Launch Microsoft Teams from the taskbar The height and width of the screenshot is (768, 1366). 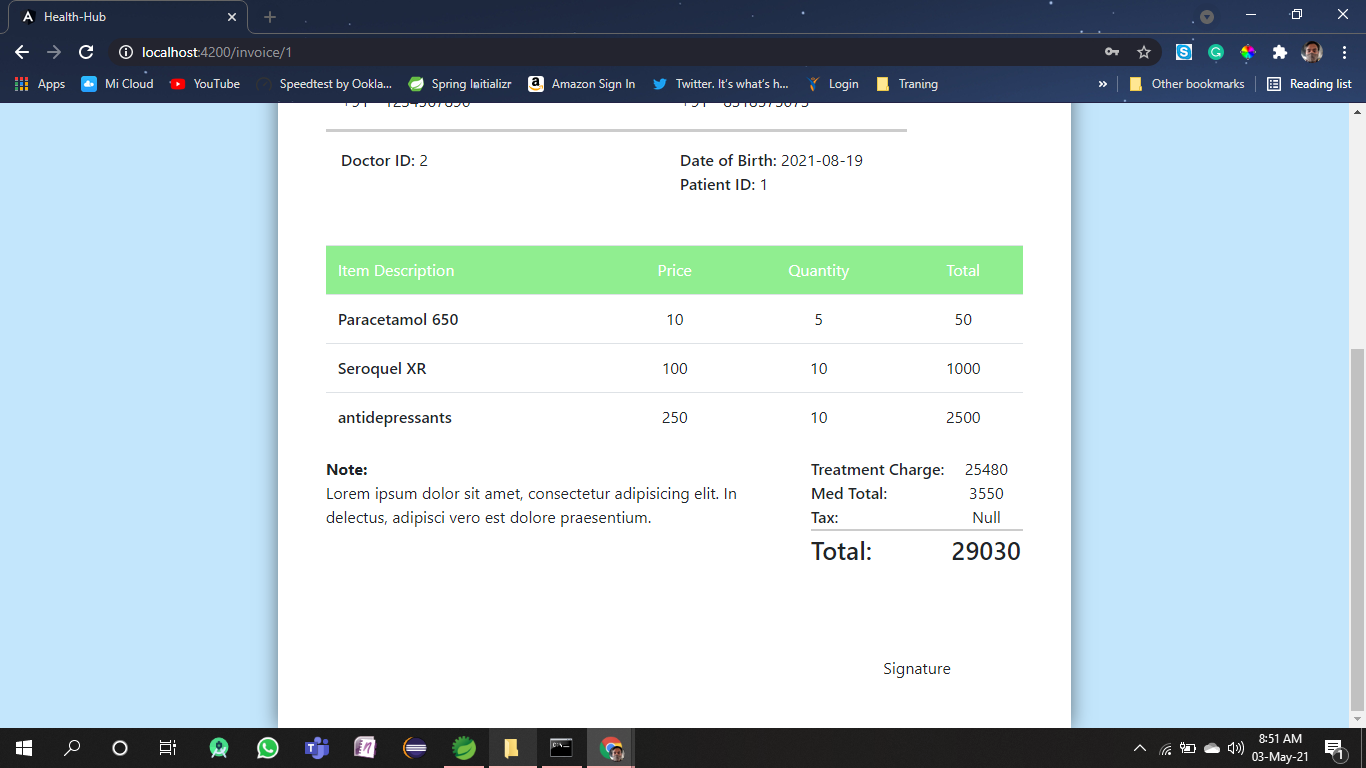317,747
